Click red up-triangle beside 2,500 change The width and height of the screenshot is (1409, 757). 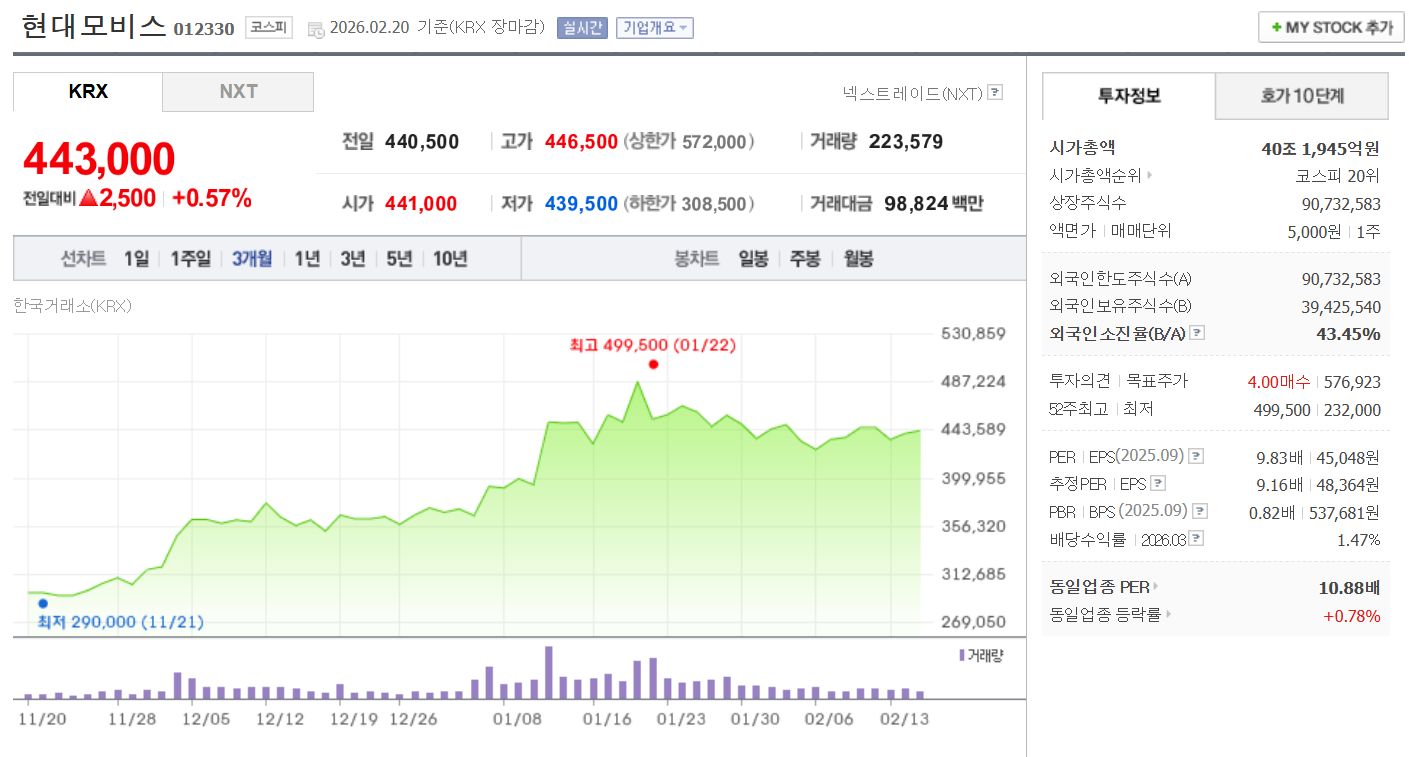point(88,199)
